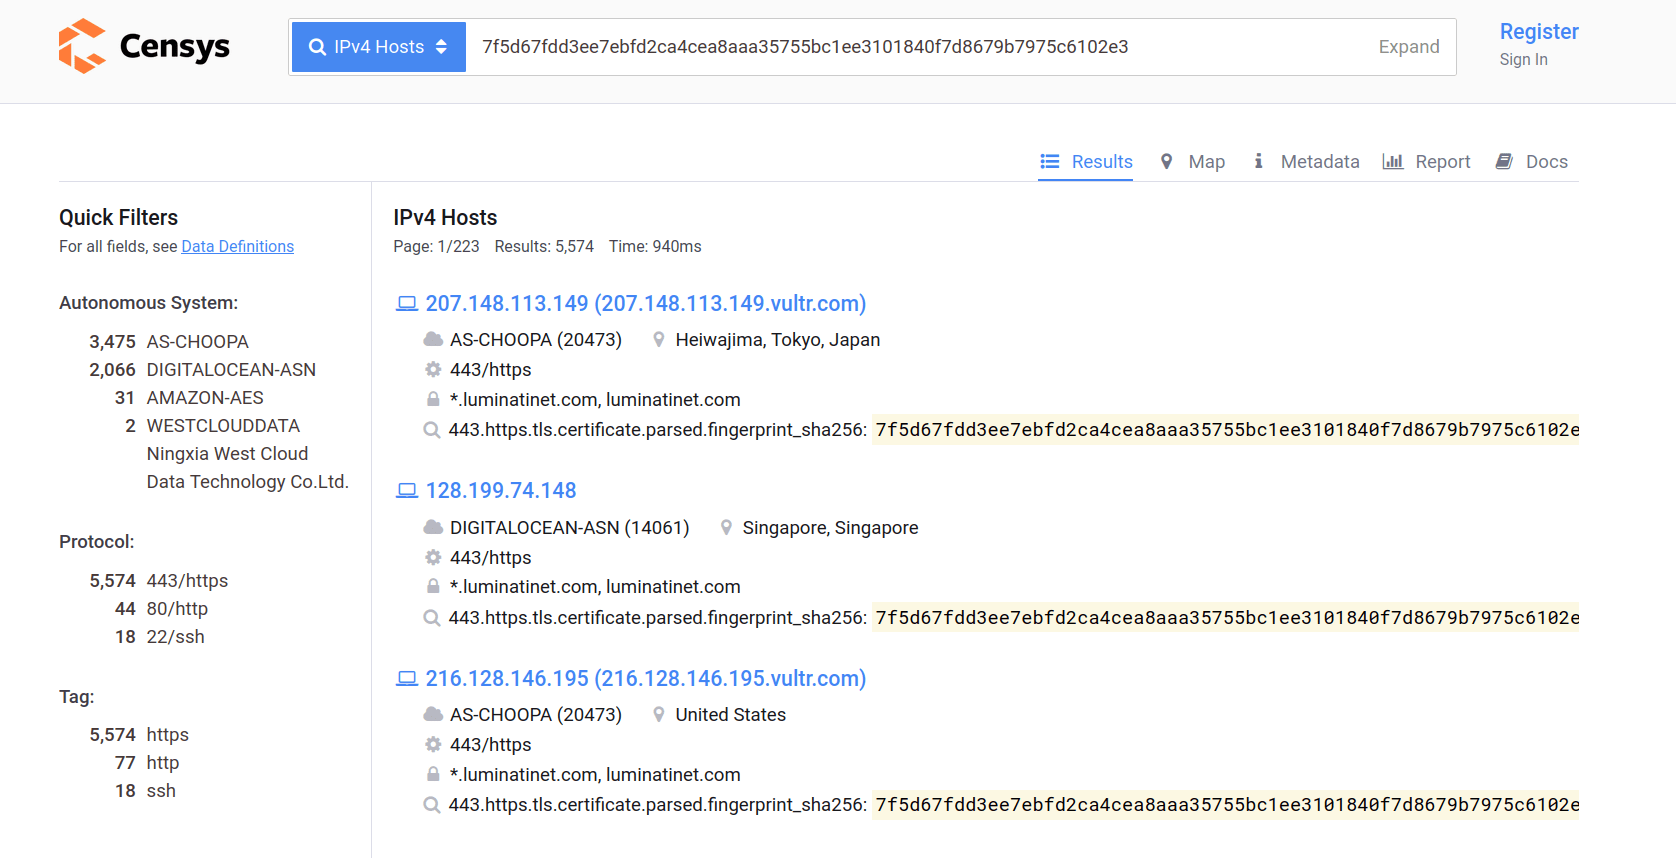Switch to the Results tab
Viewport: 1676px width, 858px height.
1086,162
